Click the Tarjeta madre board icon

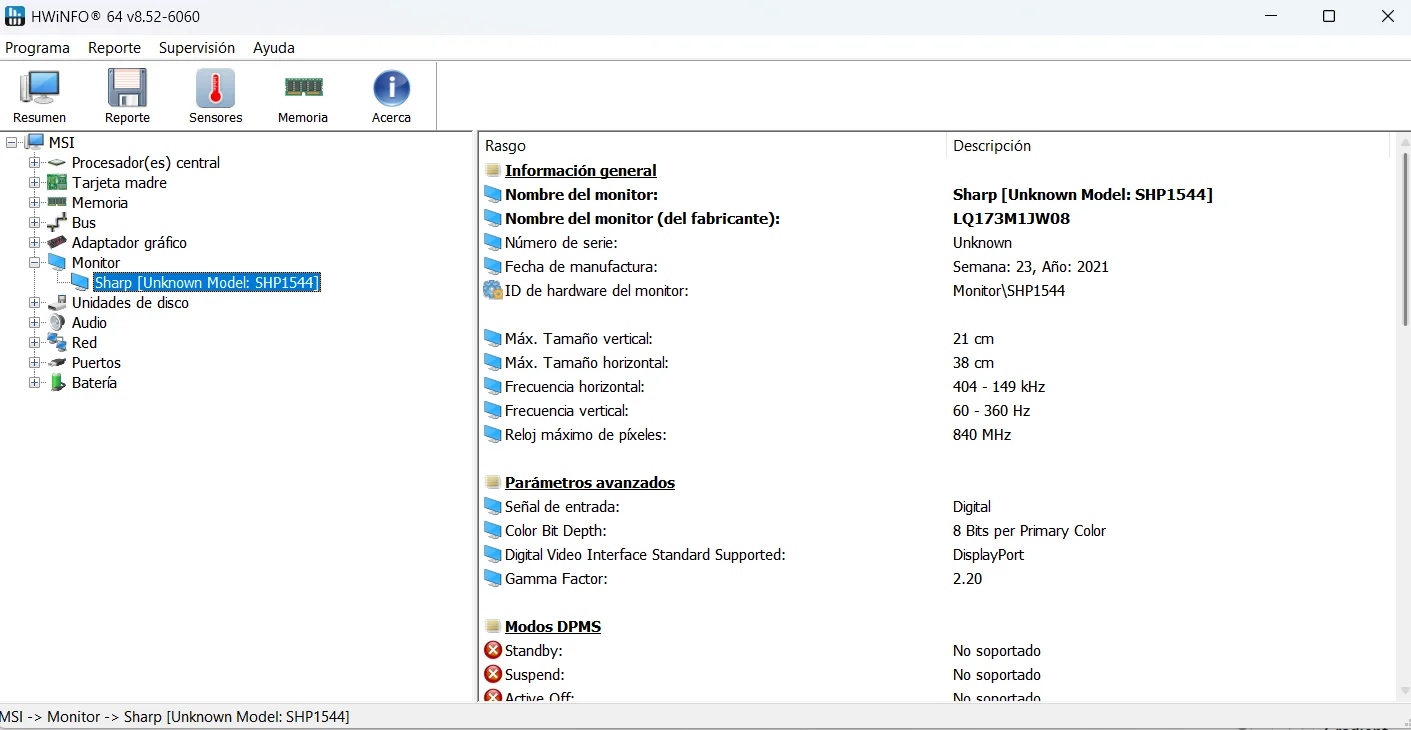point(57,182)
